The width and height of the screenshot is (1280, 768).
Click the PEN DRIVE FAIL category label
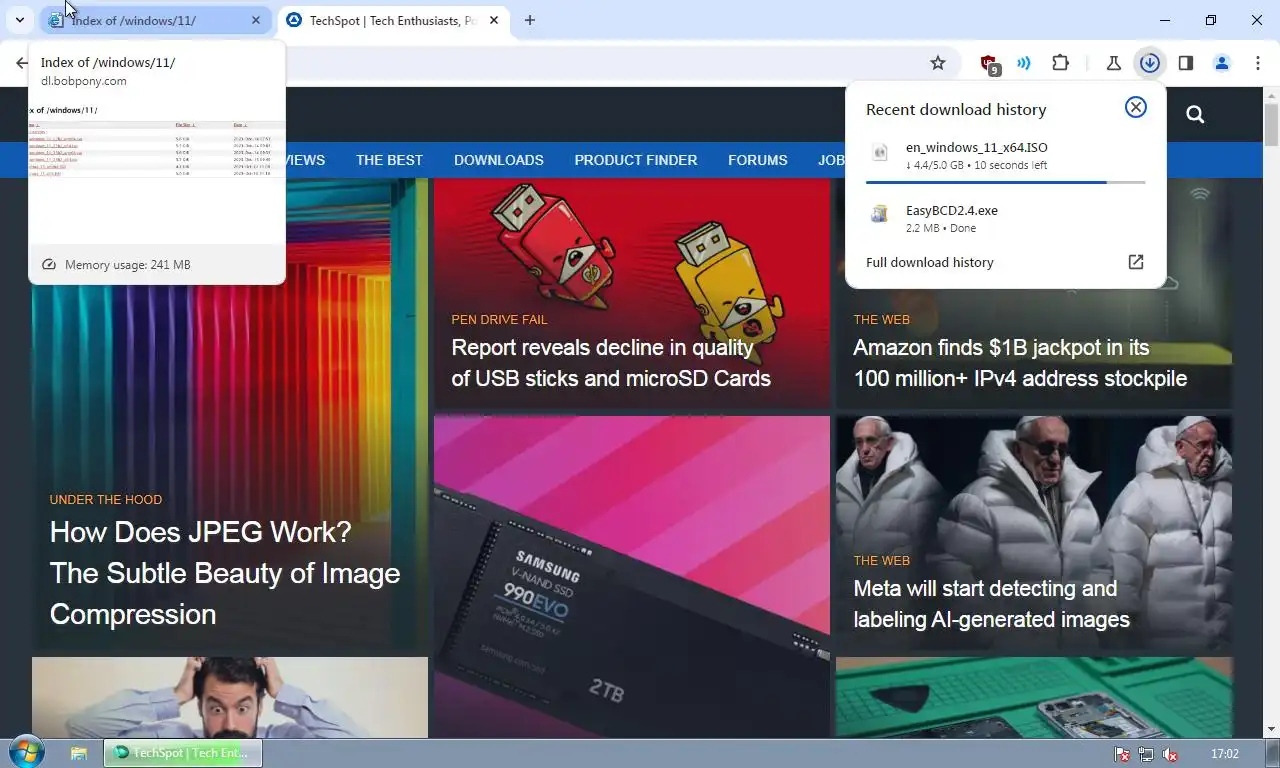pyautogui.click(x=499, y=320)
